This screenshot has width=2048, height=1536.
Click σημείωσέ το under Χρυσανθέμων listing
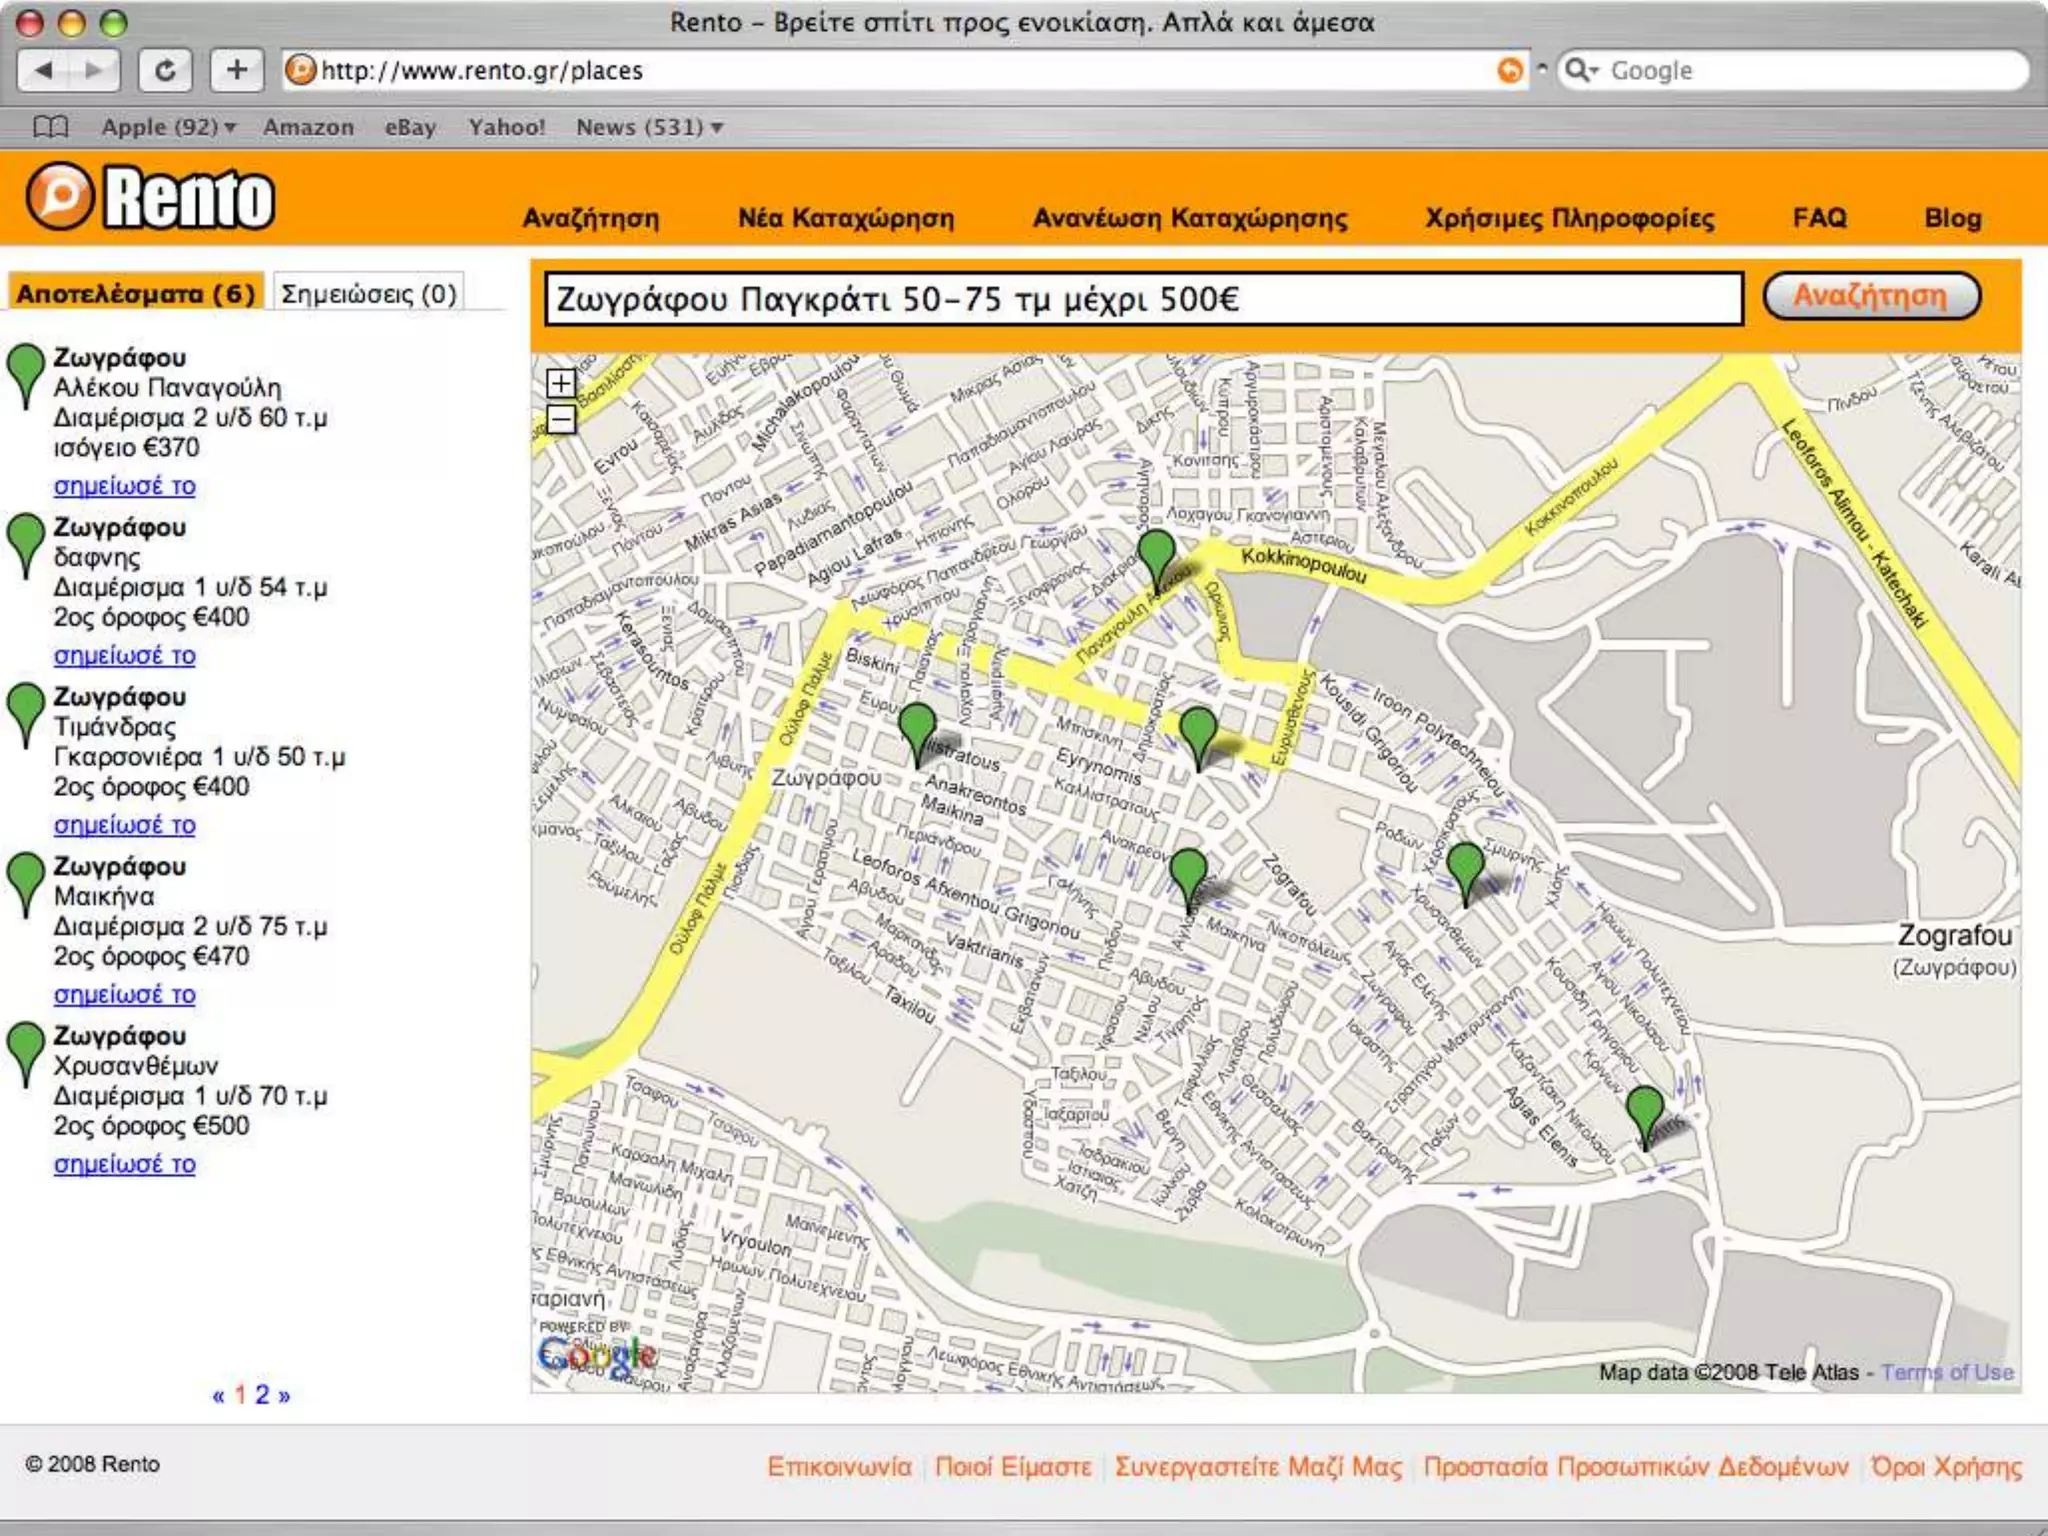tap(125, 1165)
